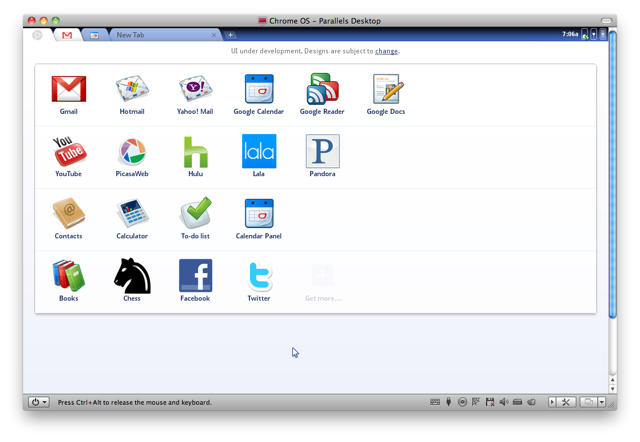Screen dimensions: 640x442
Task: Open the Google Calendar app
Action: [259, 89]
